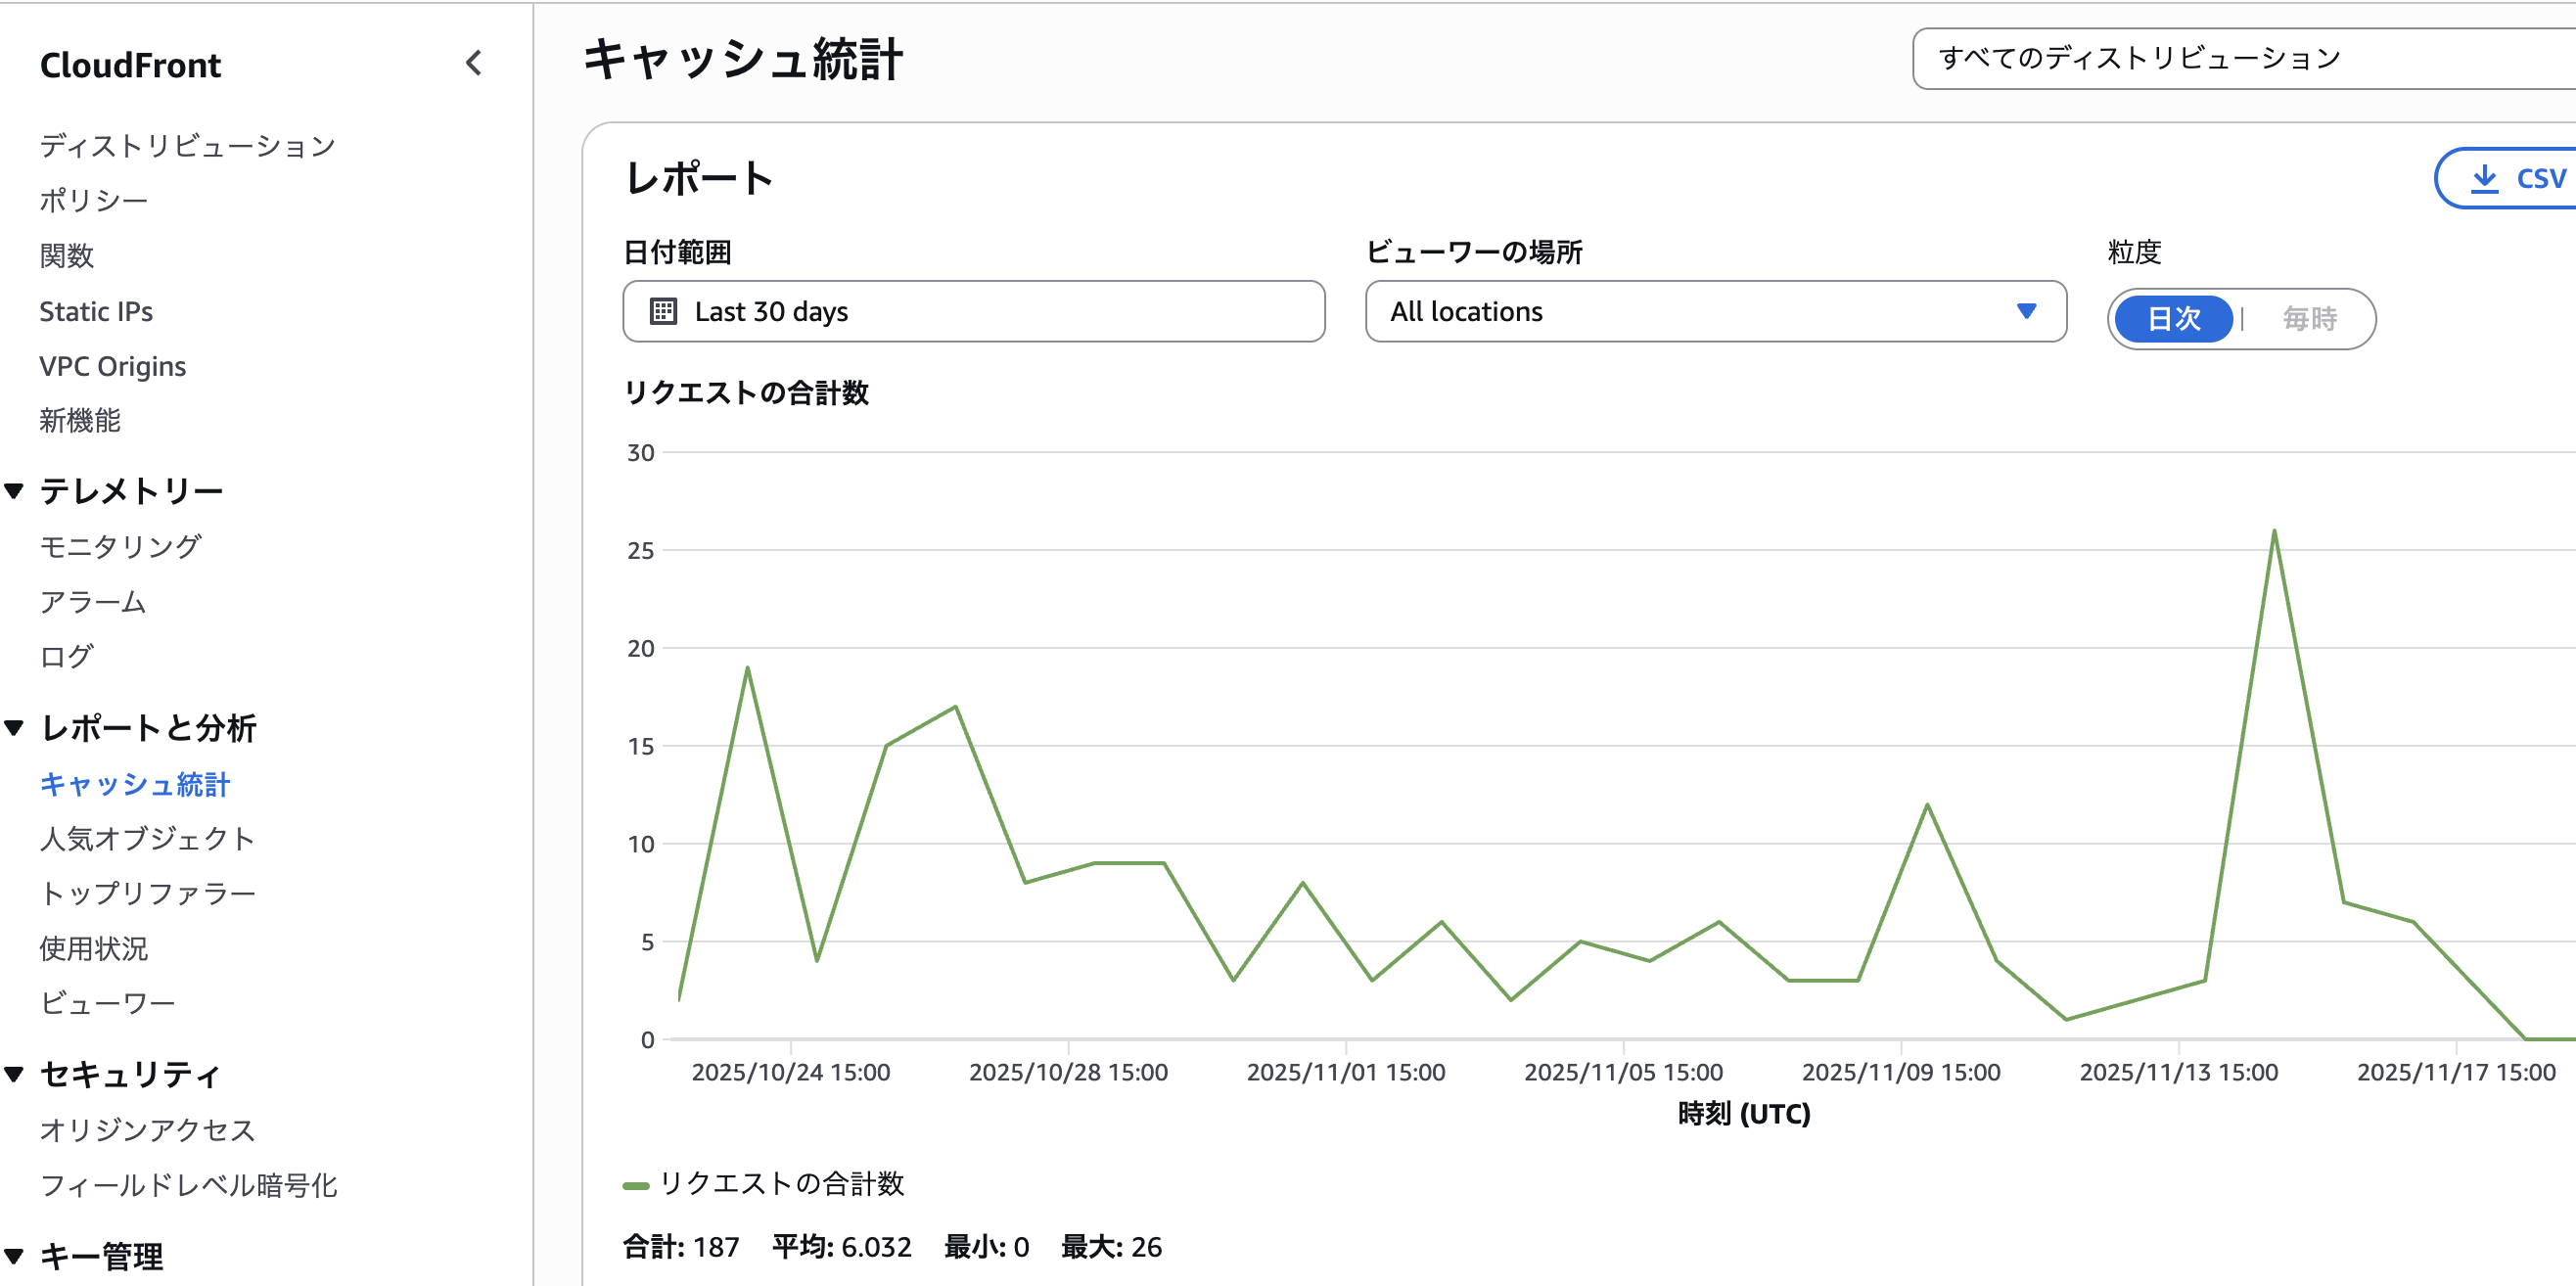
Task: Select 日次 granularity option
Action: [2173, 319]
